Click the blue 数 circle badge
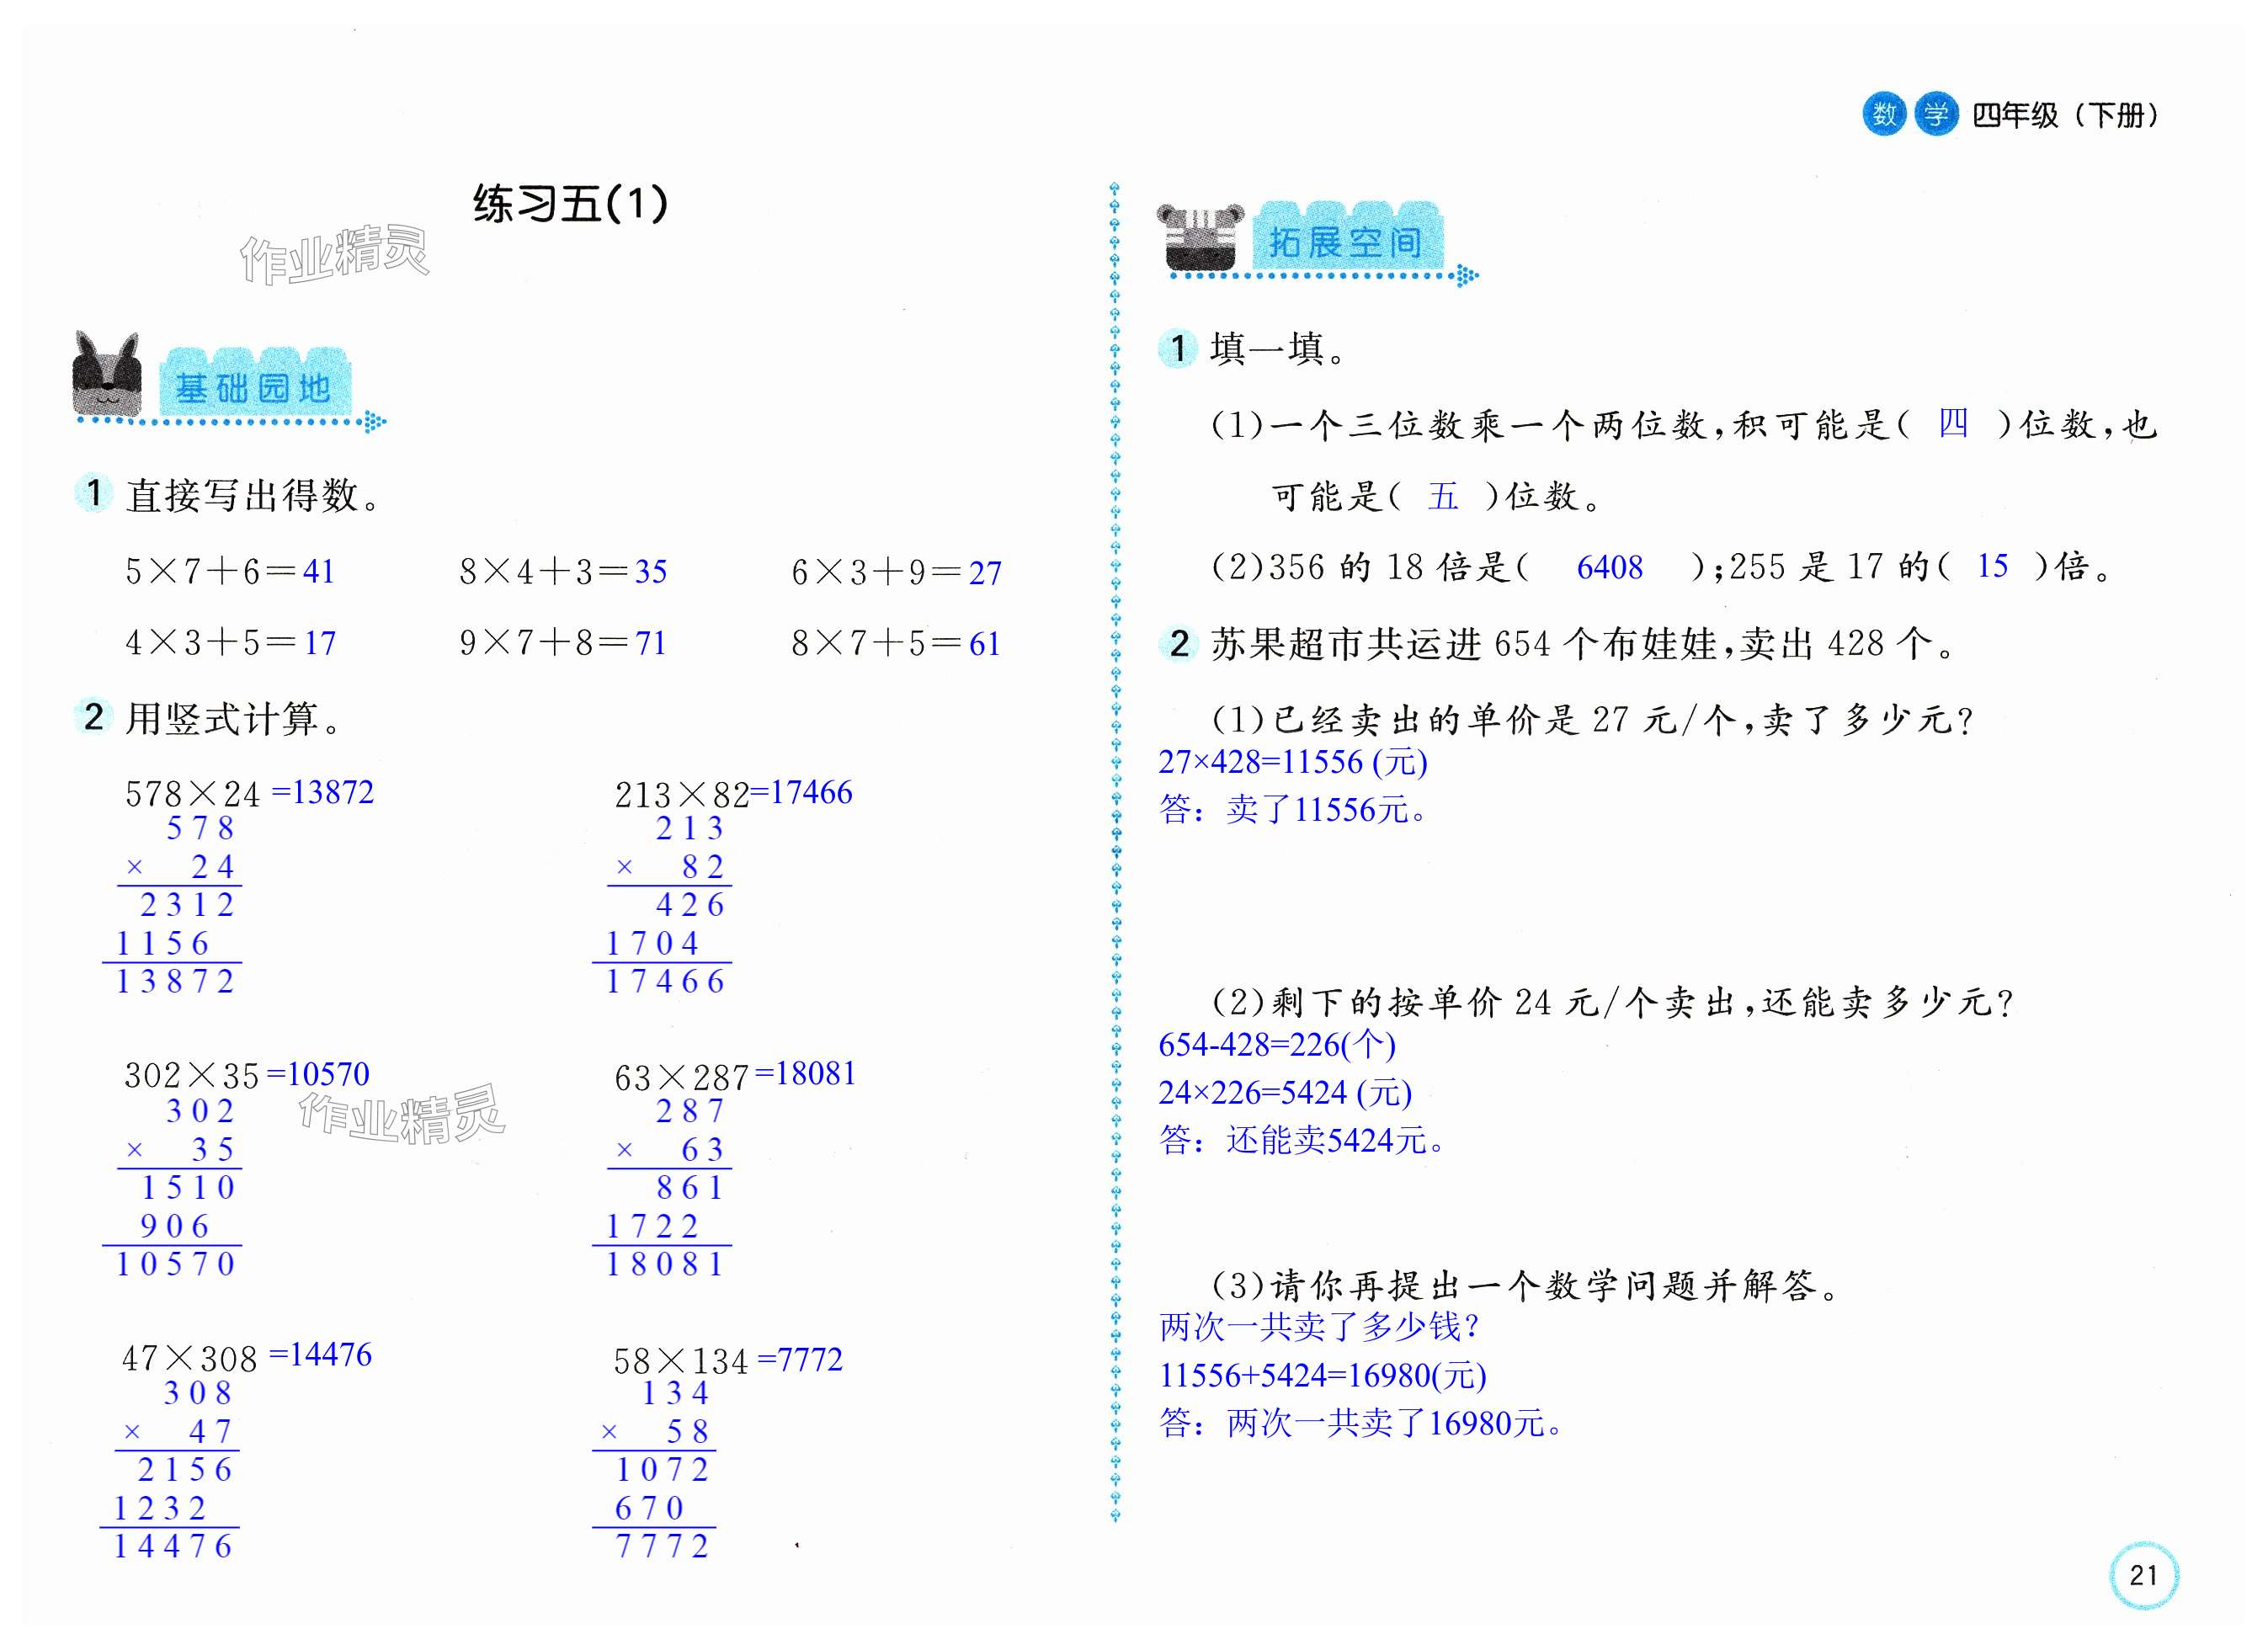The image size is (2268, 1650). click(1884, 114)
